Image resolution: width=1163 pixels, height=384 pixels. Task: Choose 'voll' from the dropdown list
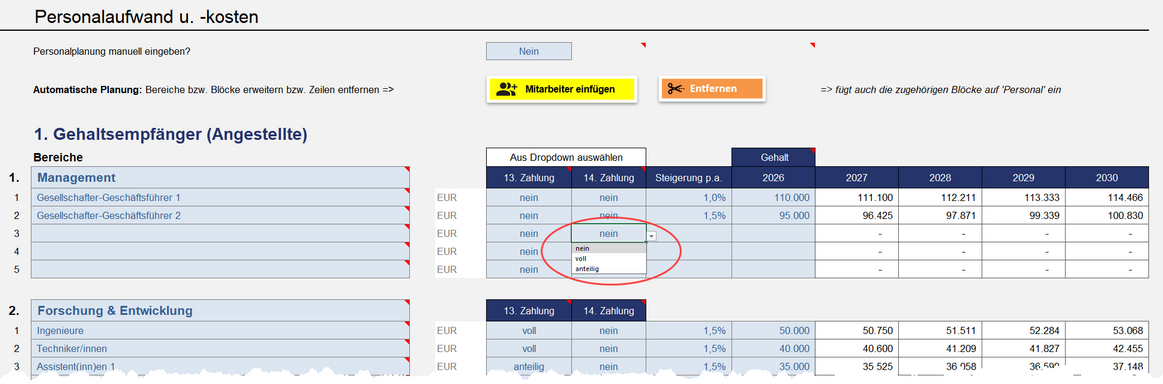click(x=608, y=259)
